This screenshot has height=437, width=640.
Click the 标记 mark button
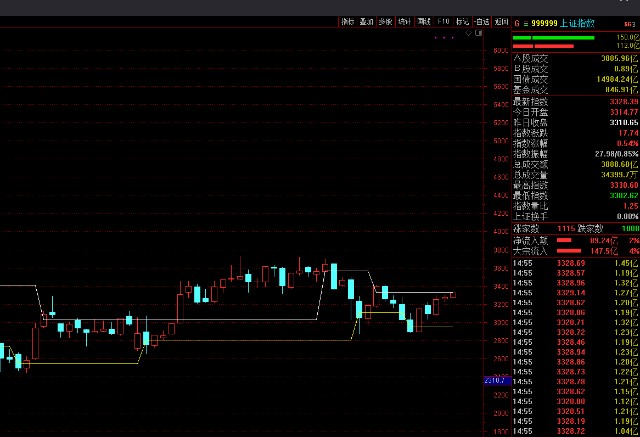[462, 21]
